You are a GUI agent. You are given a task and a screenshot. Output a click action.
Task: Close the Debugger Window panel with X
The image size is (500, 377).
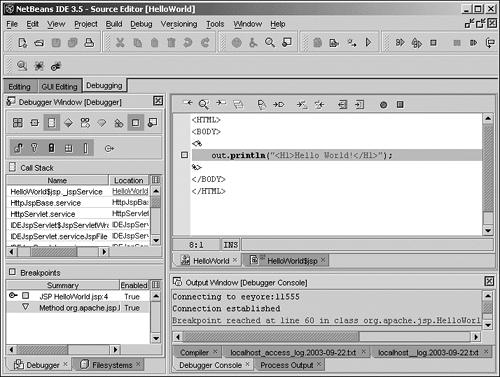pyautogui.click(x=158, y=101)
